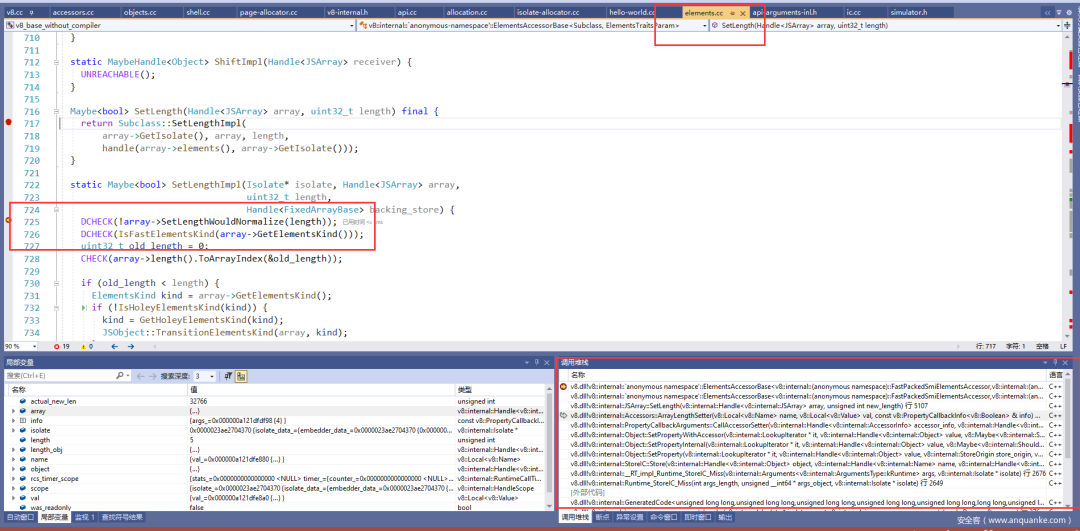Close the 局部变量 panel
The height and width of the screenshot is (531, 1080).
(546, 362)
